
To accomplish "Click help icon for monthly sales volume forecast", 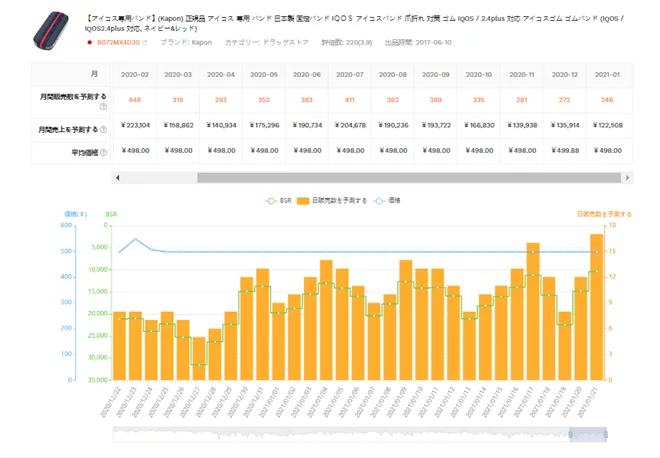I will [103, 106].
